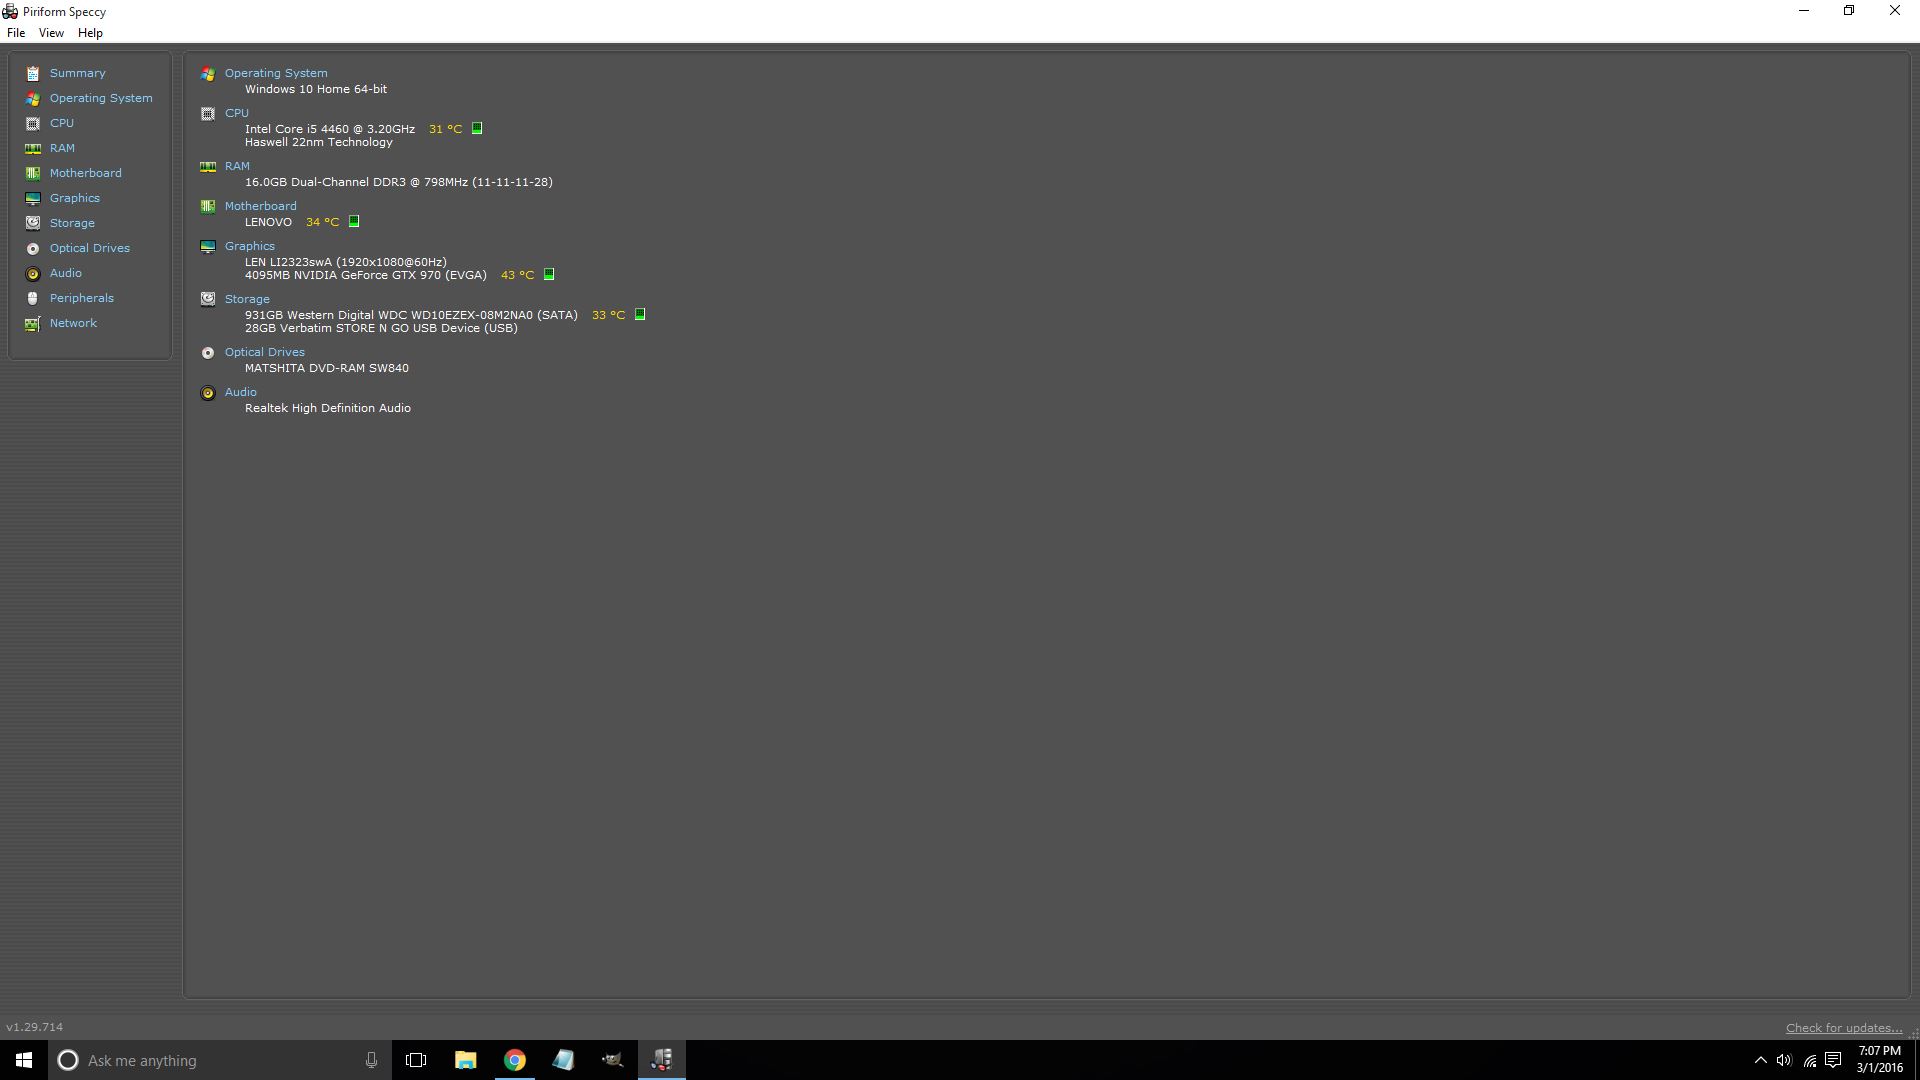The height and width of the screenshot is (1080, 1920).
Task: Click the Storage drive icon in sidebar
Action: point(33,223)
